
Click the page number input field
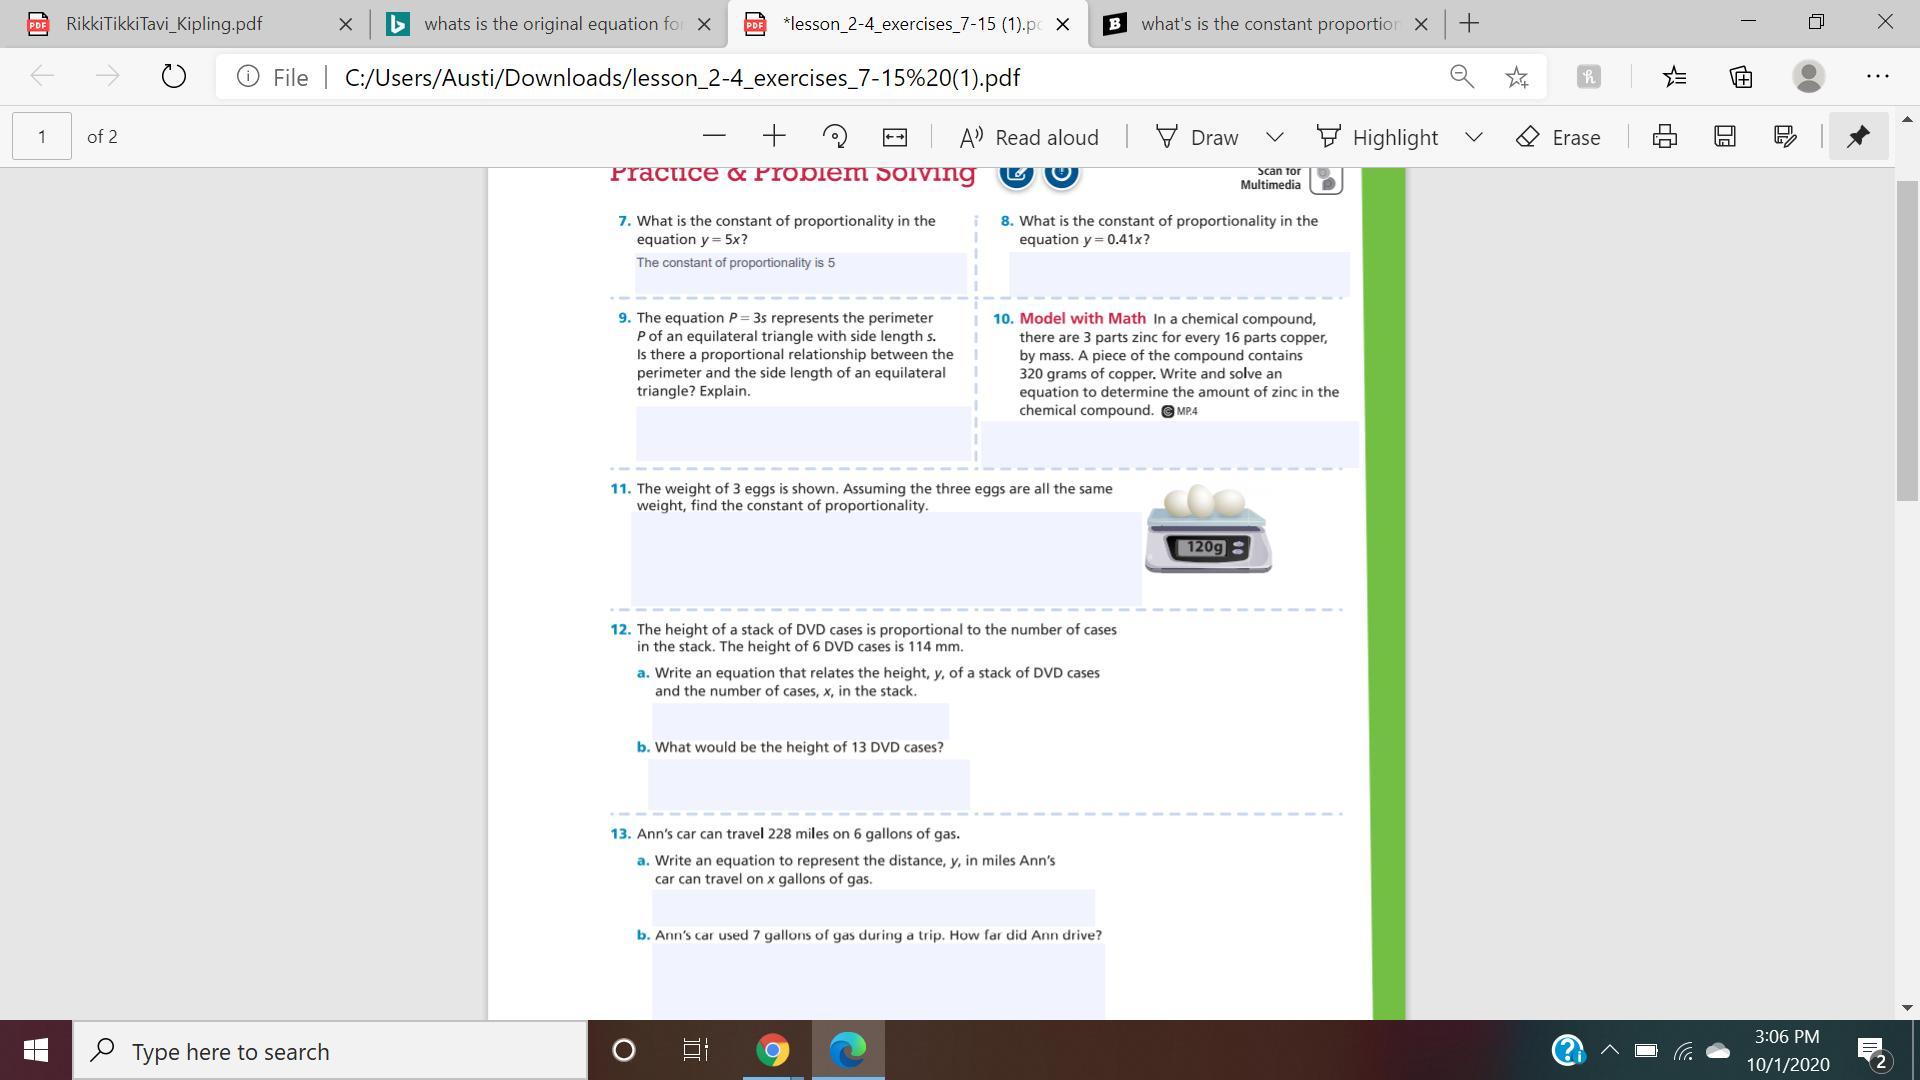42,136
